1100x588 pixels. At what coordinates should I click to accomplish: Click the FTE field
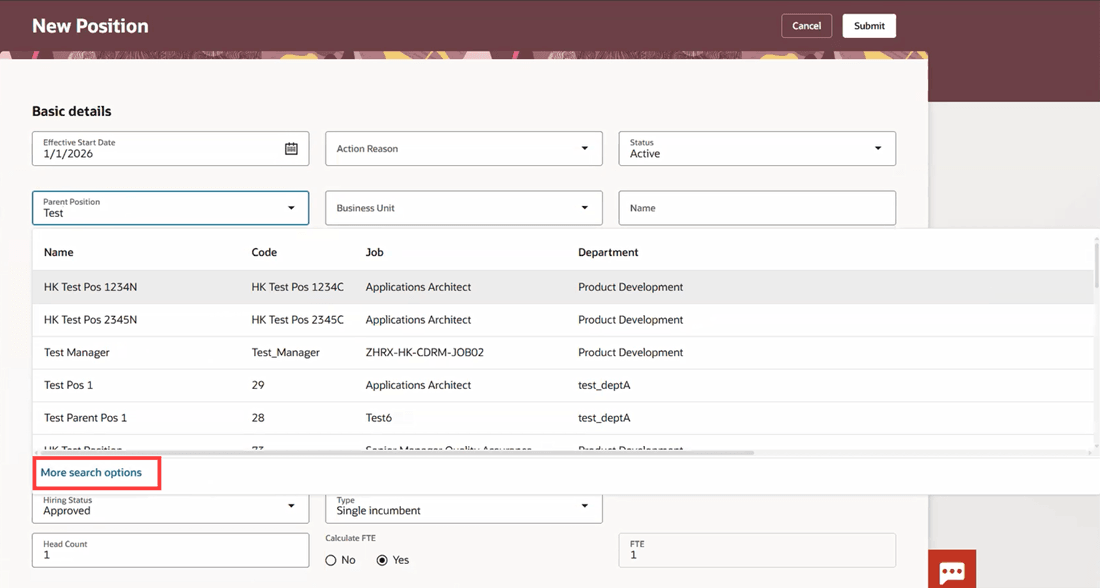757,550
